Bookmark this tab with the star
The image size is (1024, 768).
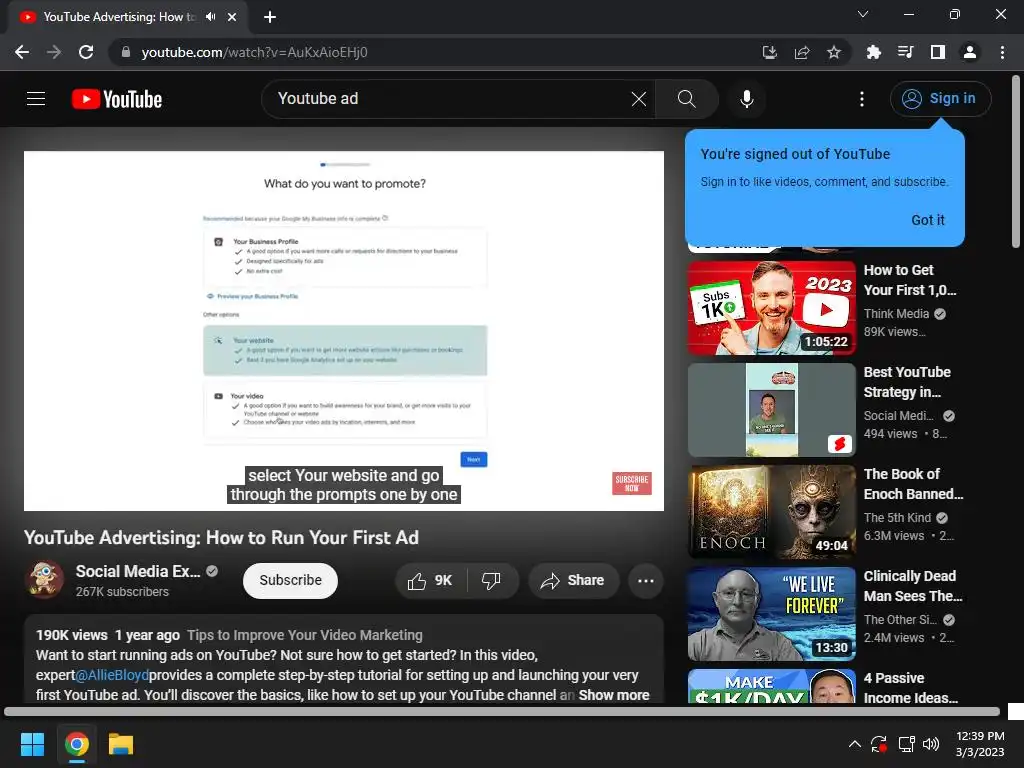click(834, 52)
